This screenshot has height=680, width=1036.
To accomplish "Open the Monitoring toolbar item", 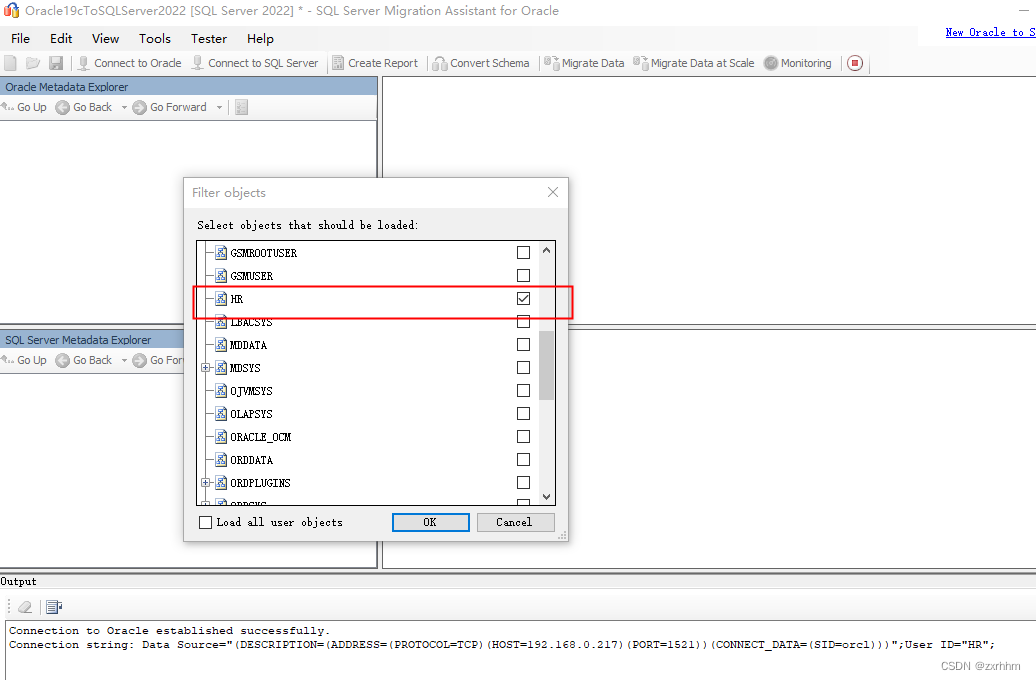I will point(797,63).
